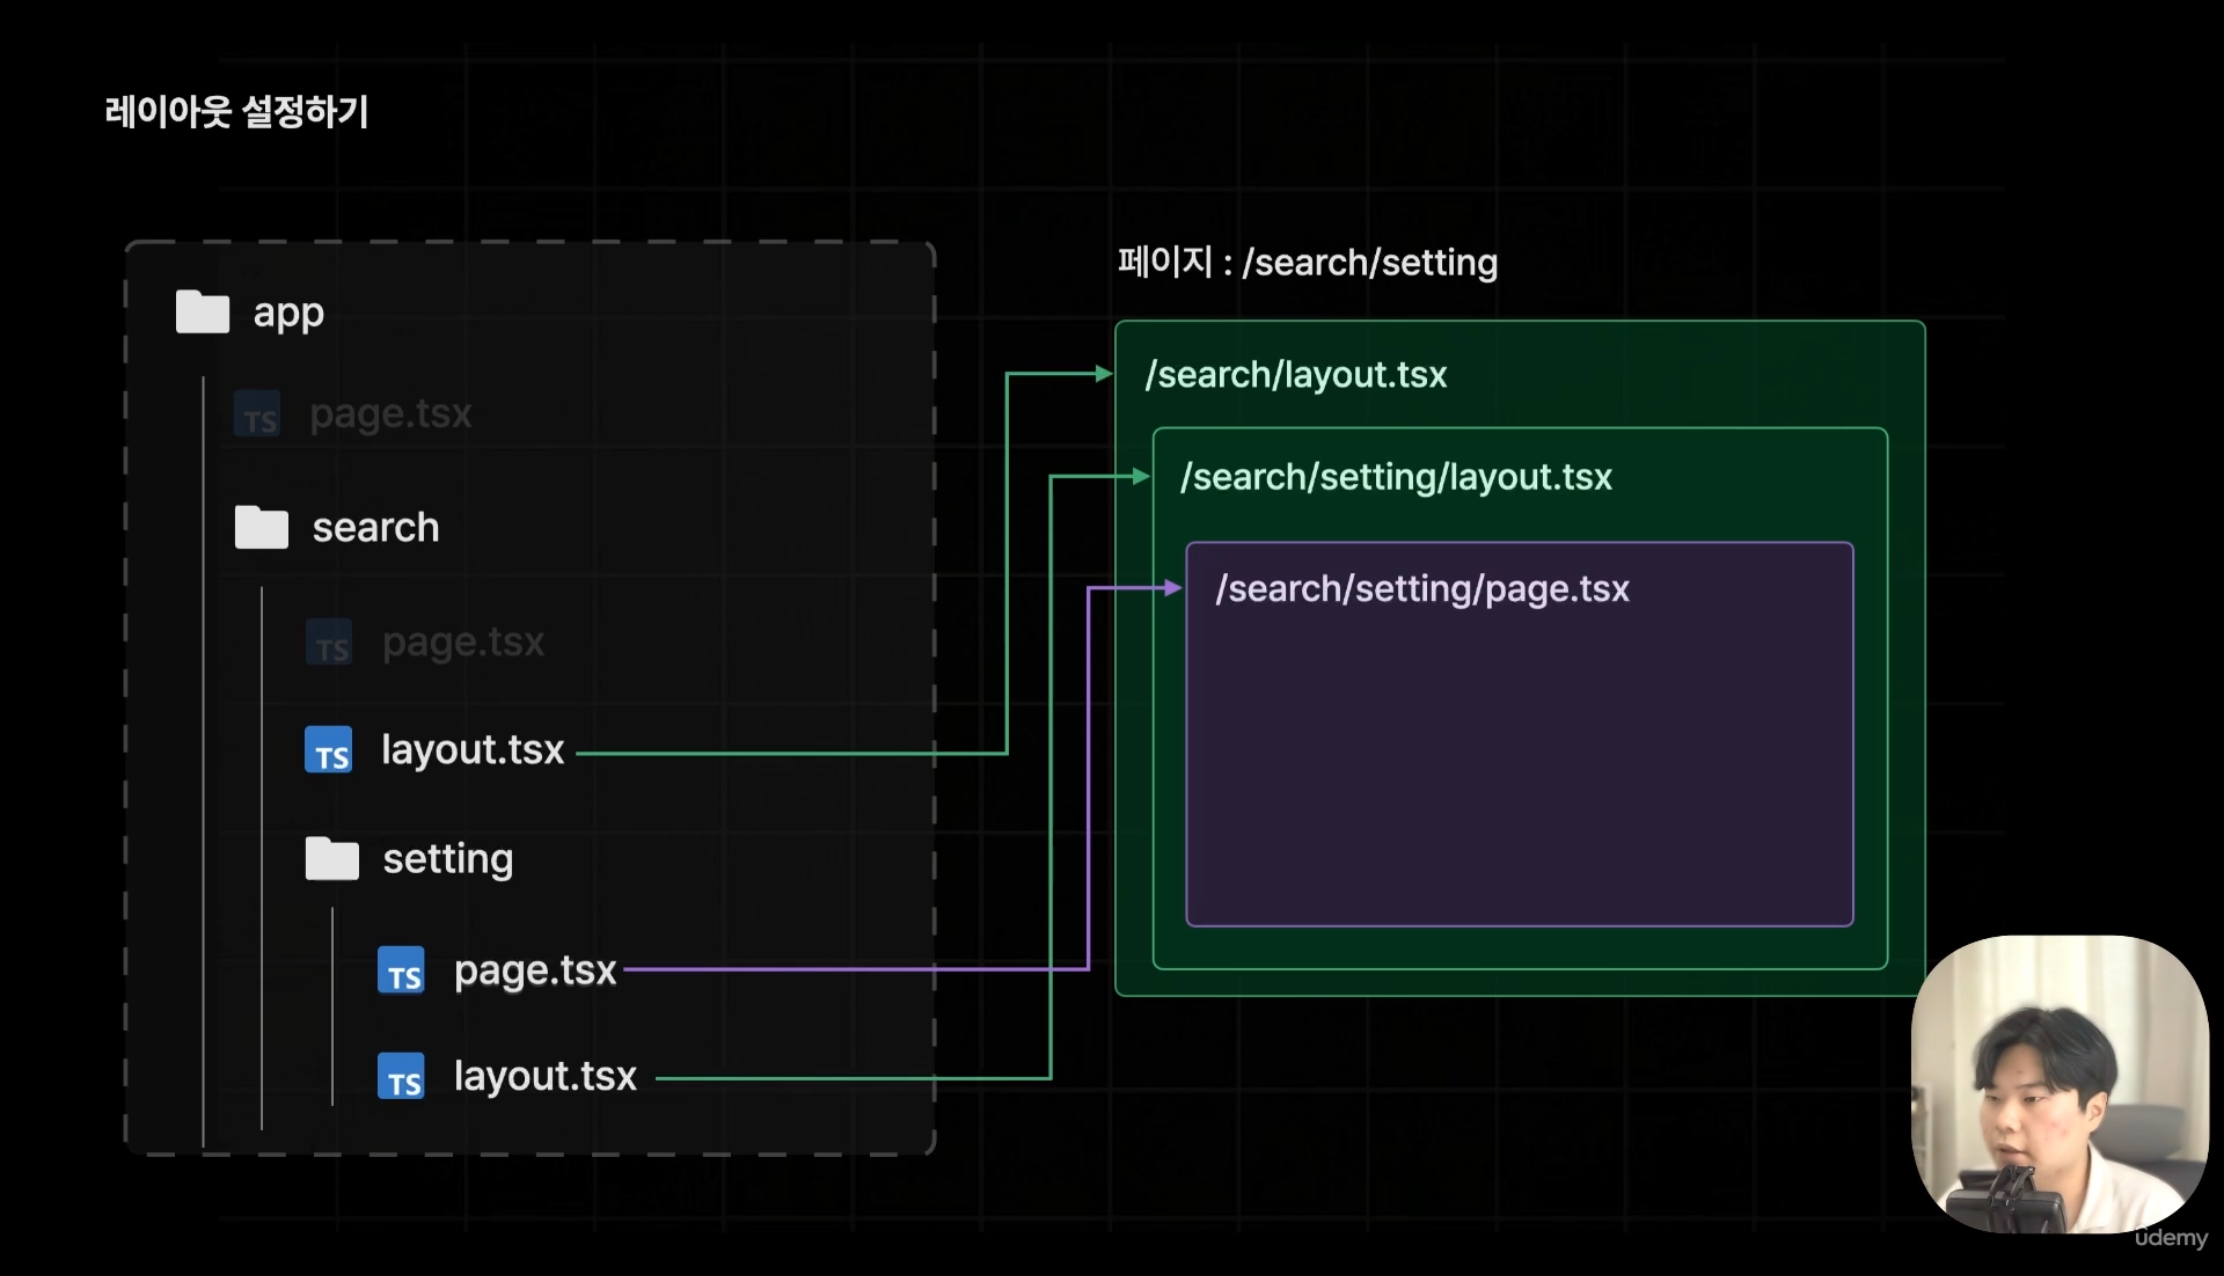Click the app folder icon
Viewport: 2224px width, 1276px height.
tap(202, 311)
